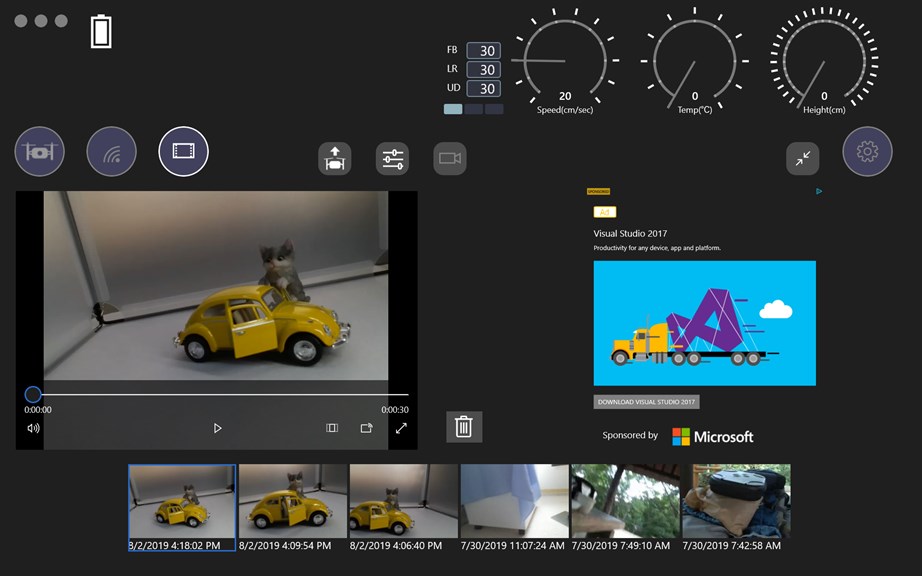
Task: Click the drone takeoff icon
Action: tap(335, 158)
